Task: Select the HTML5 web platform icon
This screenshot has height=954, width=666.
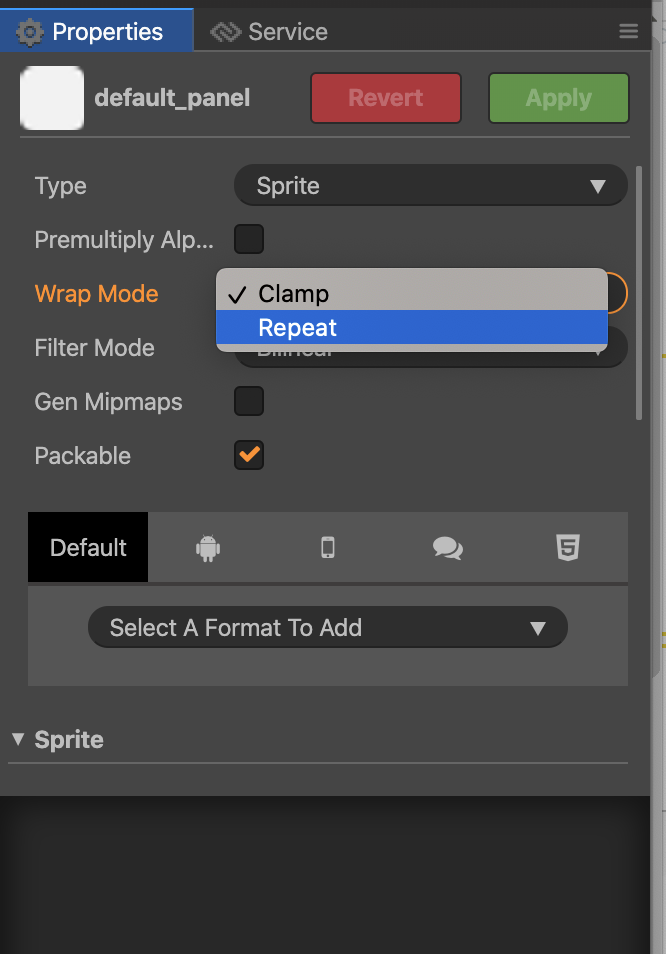Action: pyautogui.click(x=567, y=547)
